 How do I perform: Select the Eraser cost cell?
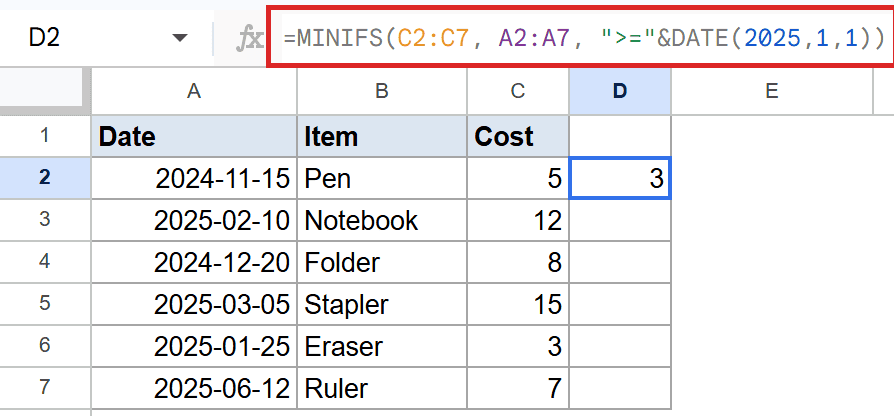[518, 346]
